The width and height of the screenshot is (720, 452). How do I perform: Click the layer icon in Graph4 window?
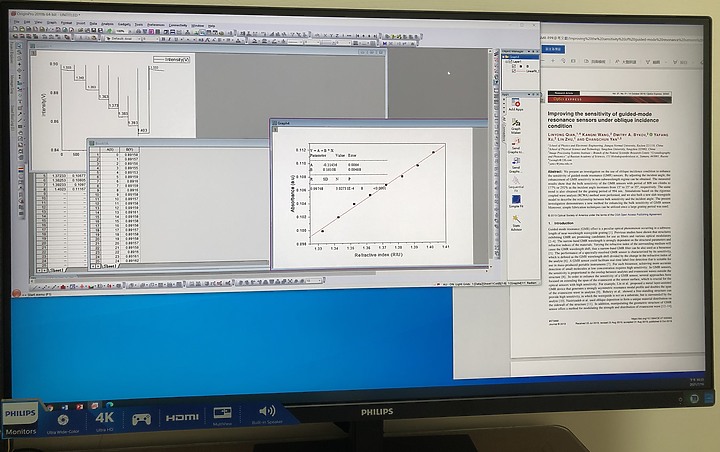point(275,130)
